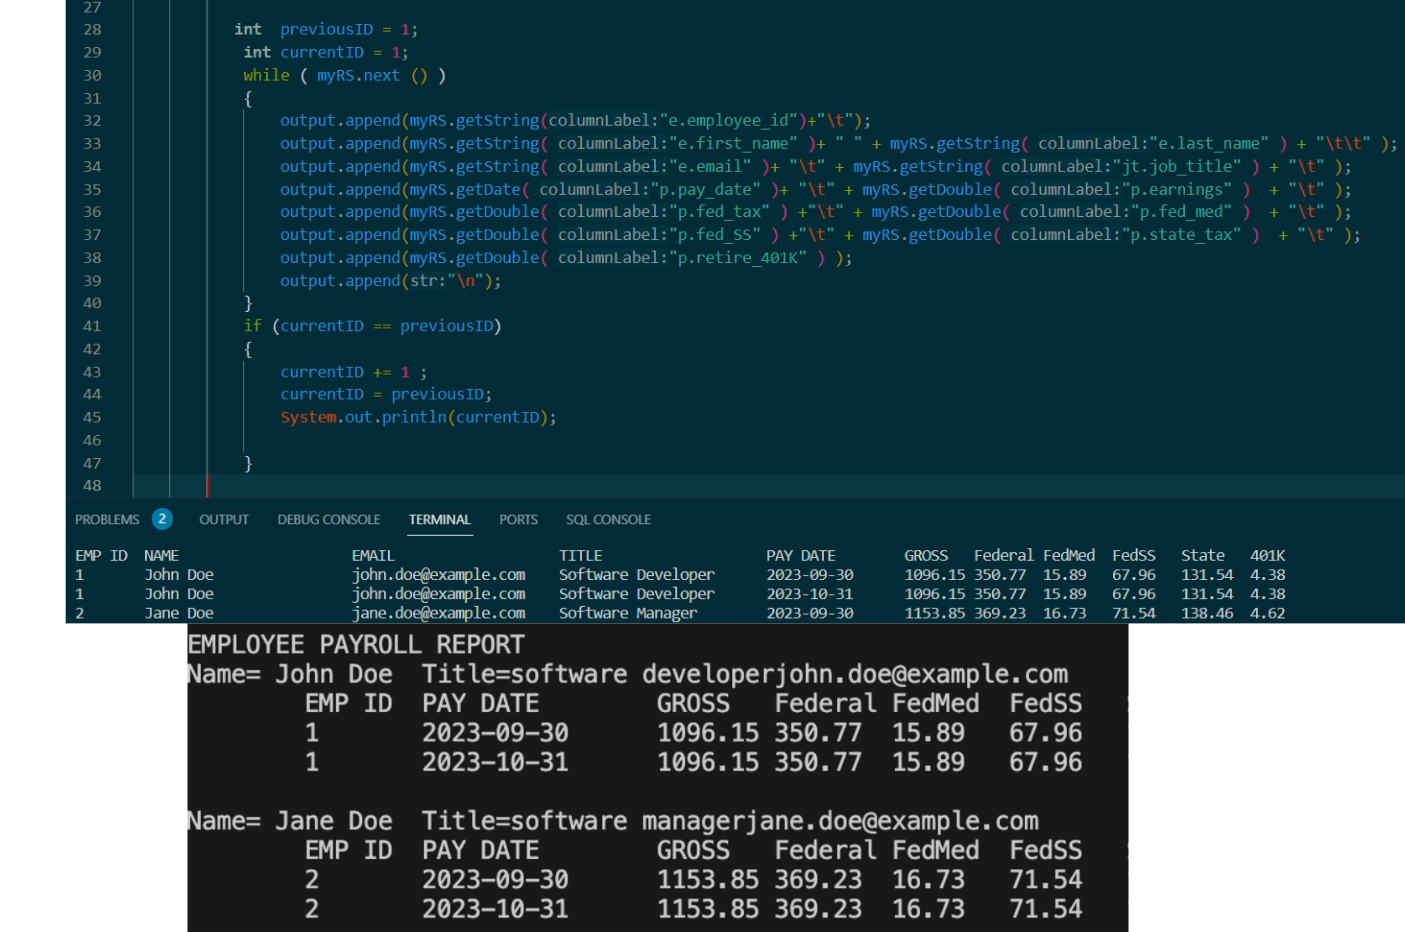The width and height of the screenshot is (1405, 932).
Task: Click jane.doe@example.com in the terminal output
Action: click(x=437, y=613)
